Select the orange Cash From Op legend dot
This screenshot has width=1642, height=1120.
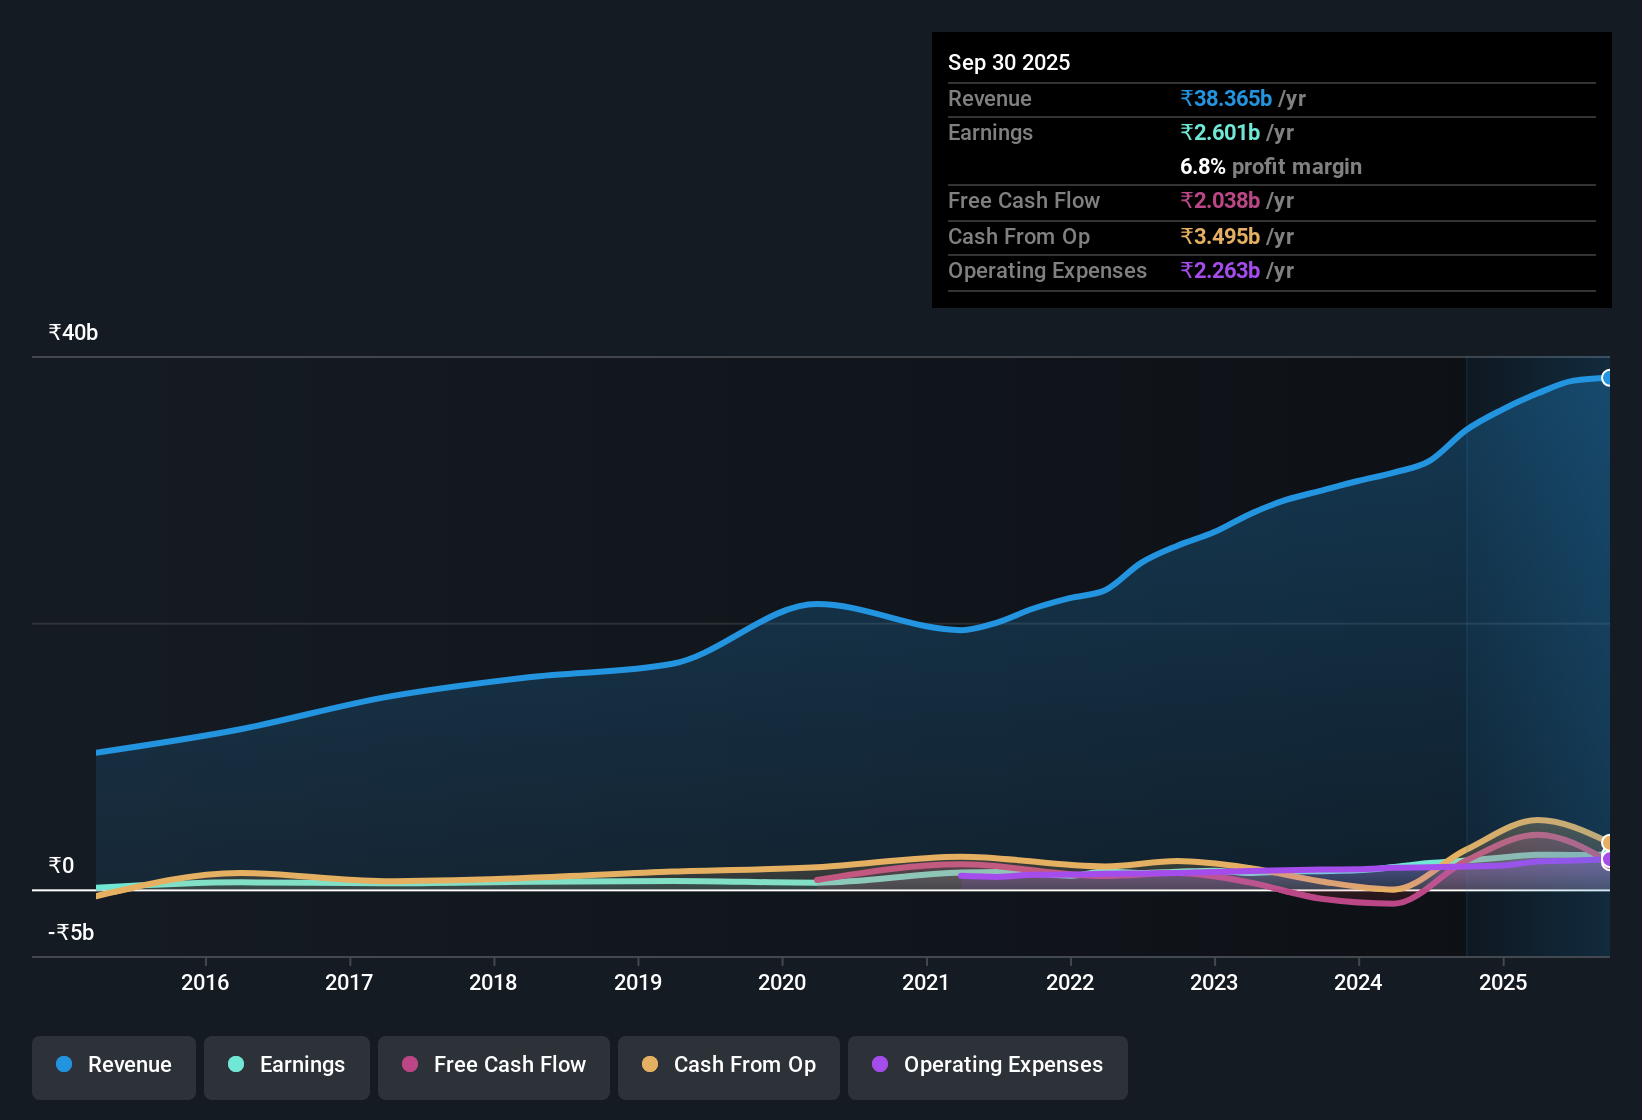tap(650, 1065)
